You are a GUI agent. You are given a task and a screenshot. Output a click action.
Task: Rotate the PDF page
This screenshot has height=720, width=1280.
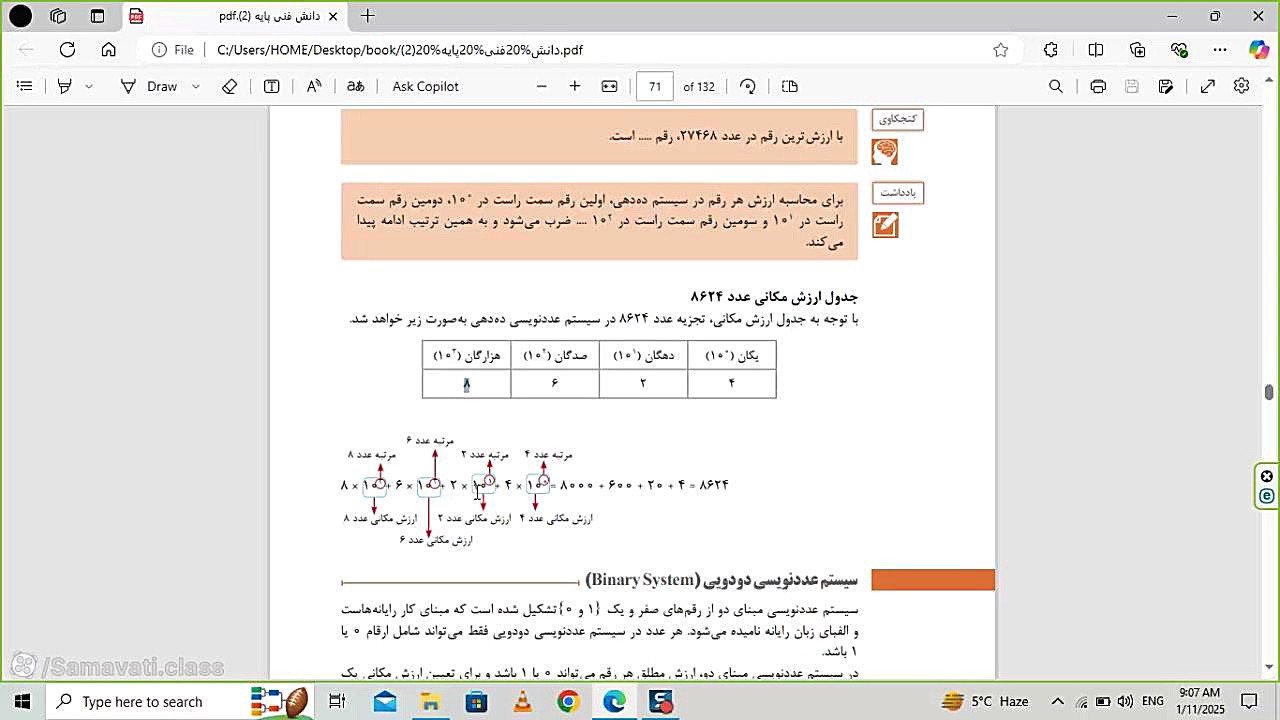pos(748,86)
